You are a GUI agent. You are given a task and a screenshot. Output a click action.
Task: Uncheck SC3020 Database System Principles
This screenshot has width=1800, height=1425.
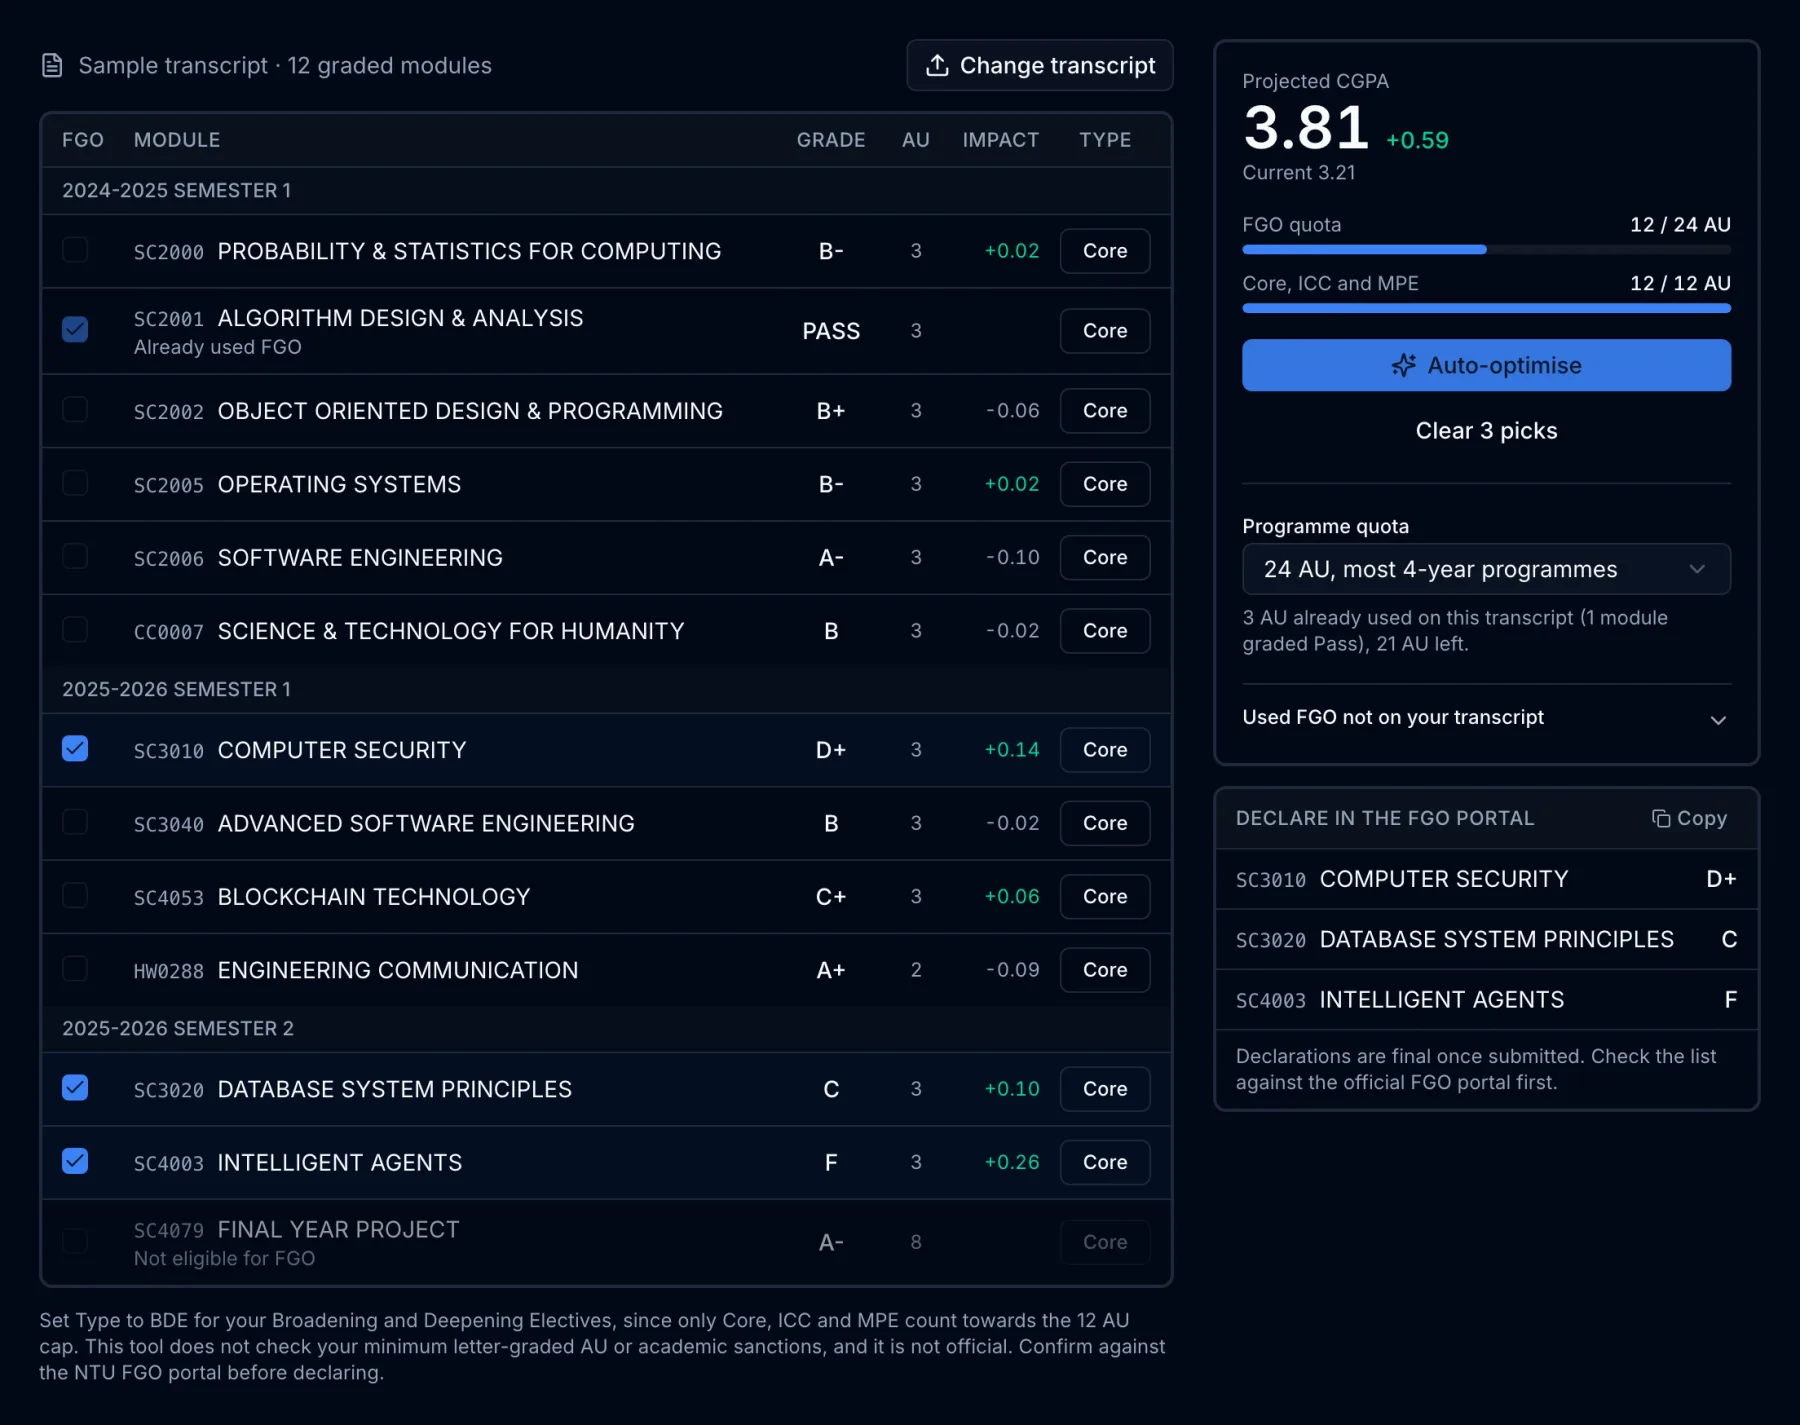75,1088
